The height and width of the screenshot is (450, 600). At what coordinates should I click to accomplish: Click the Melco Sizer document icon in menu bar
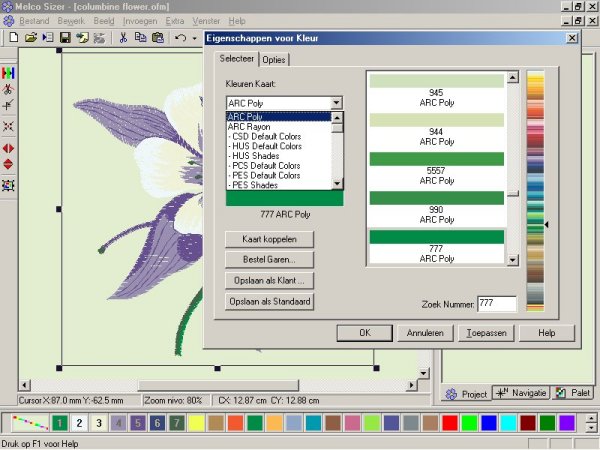[x=8, y=21]
